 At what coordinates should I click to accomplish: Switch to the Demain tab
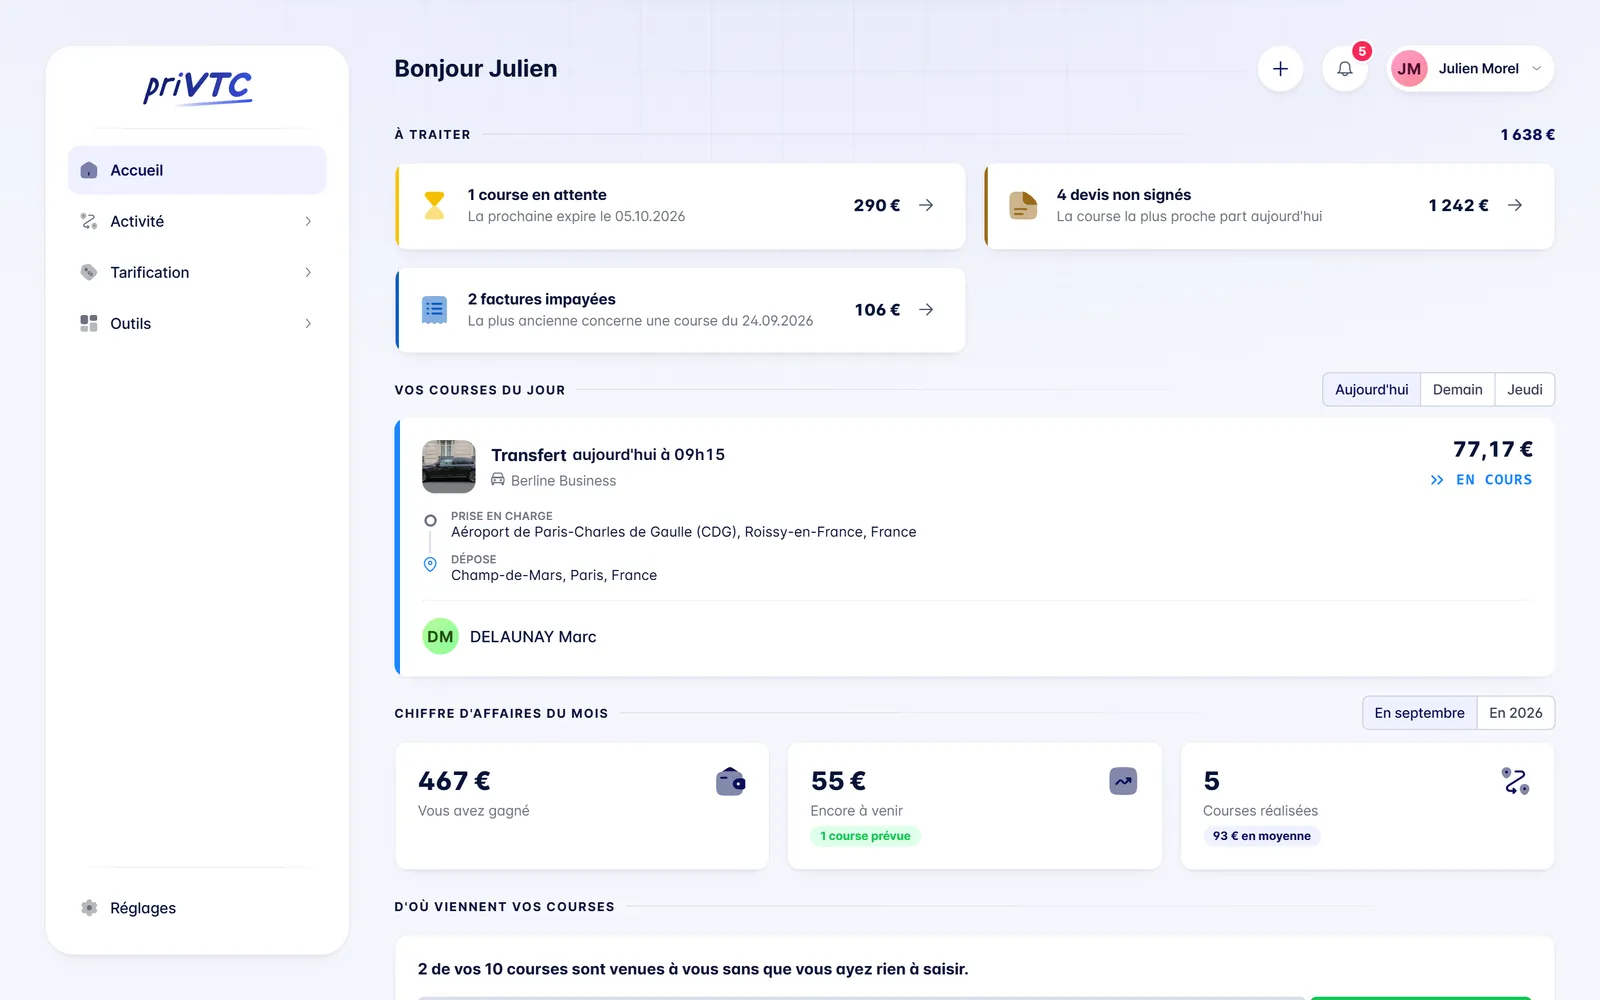pos(1458,389)
